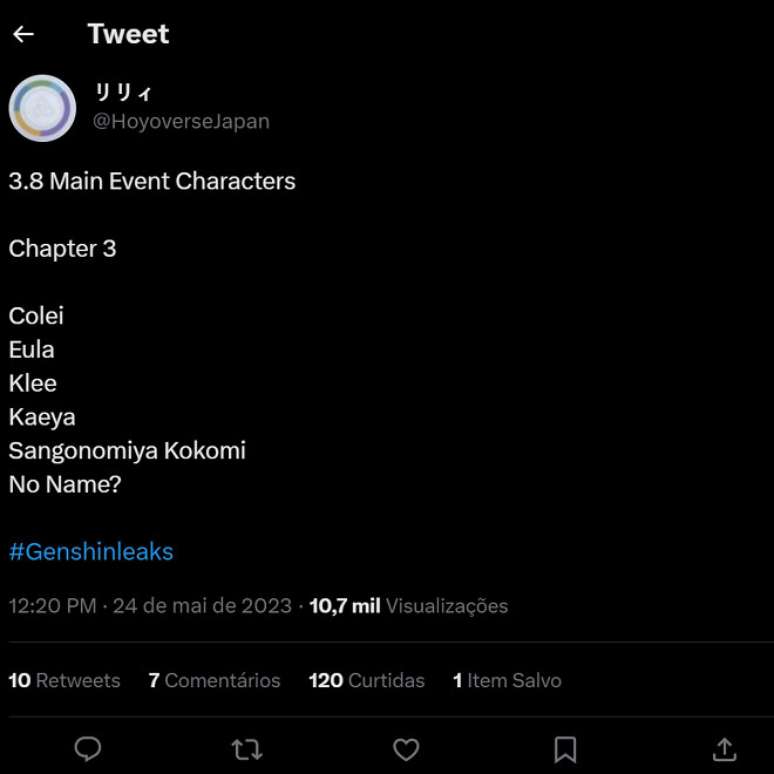View the 120 Curtidas list

pyautogui.click(x=366, y=680)
